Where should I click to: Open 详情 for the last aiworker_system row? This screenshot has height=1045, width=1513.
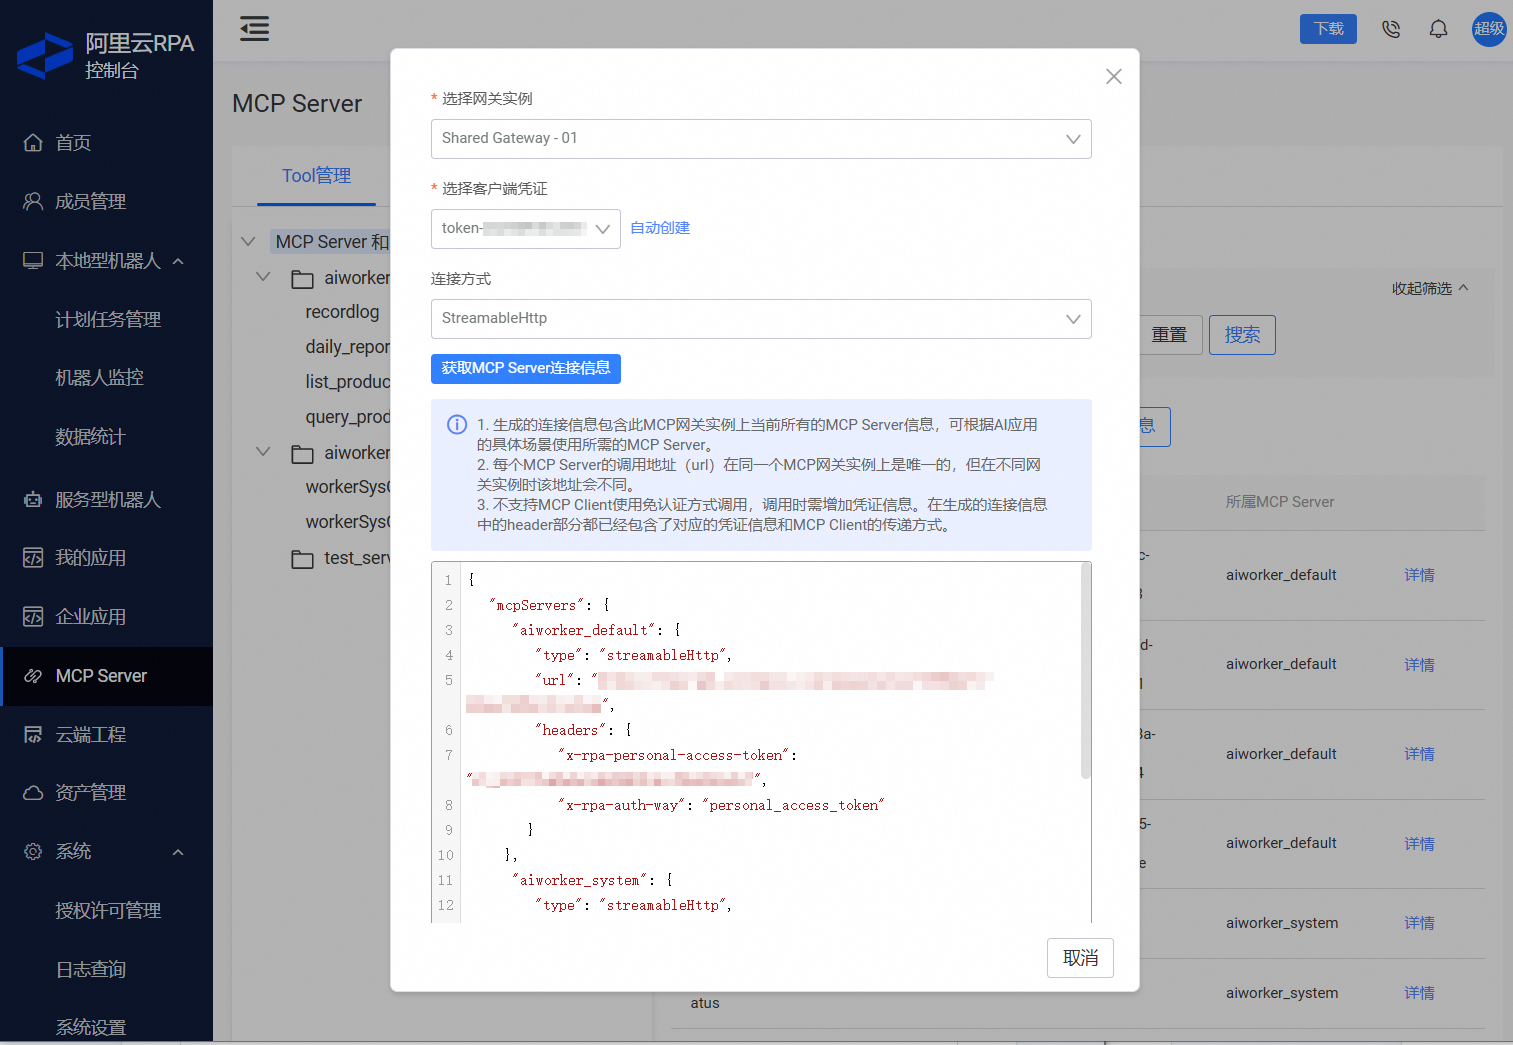(x=1419, y=993)
